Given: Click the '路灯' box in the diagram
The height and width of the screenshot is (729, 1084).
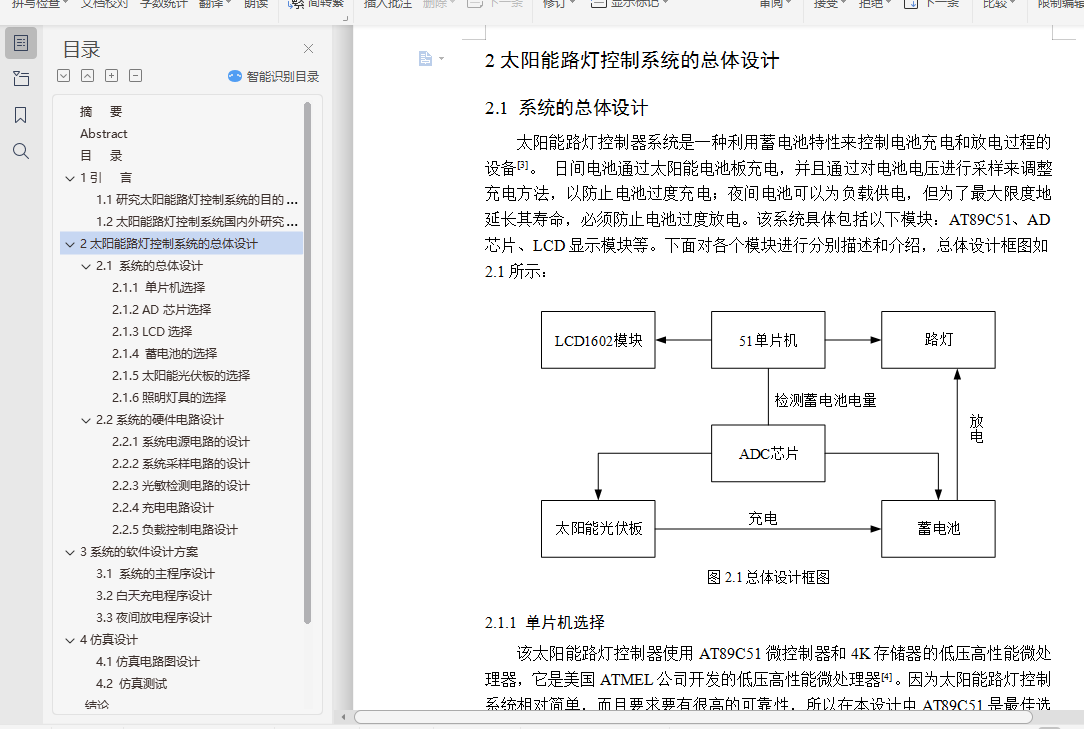Looking at the screenshot, I should click(938, 340).
